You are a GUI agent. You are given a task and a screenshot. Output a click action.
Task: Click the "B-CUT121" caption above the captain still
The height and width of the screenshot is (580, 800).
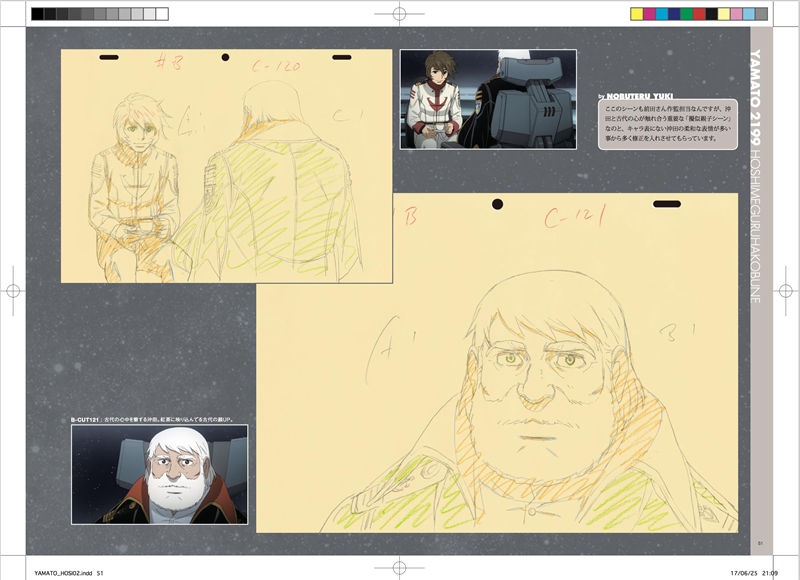[153, 420]
